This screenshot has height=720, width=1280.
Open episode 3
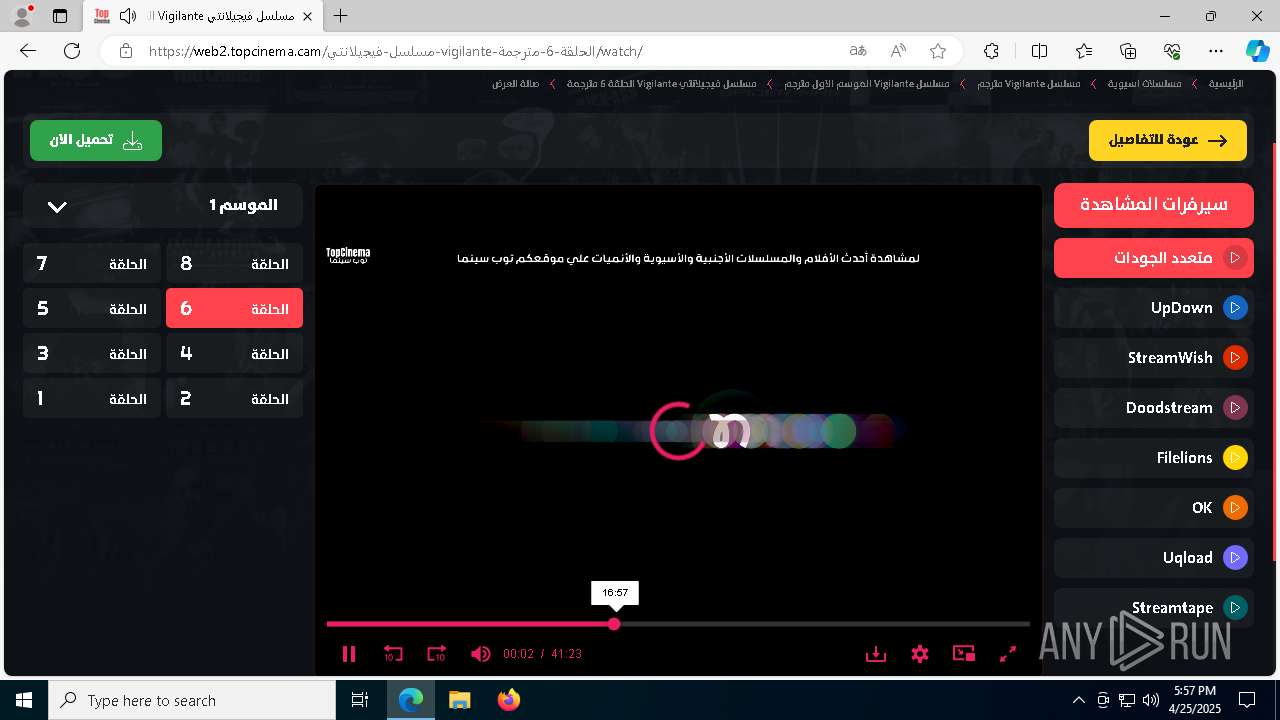(x=92, y=354)
